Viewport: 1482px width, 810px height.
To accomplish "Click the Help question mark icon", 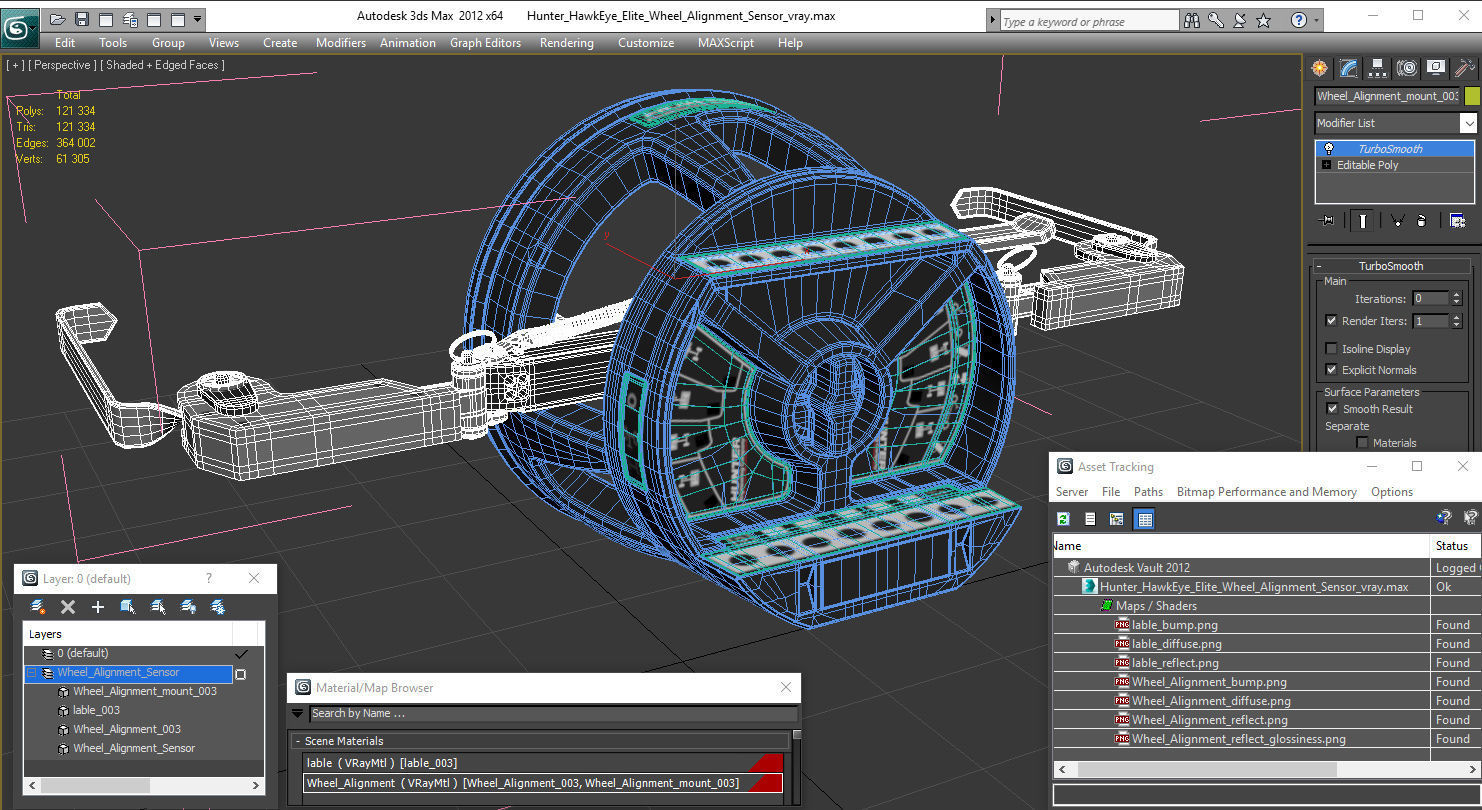I will tap(1298, 20).
